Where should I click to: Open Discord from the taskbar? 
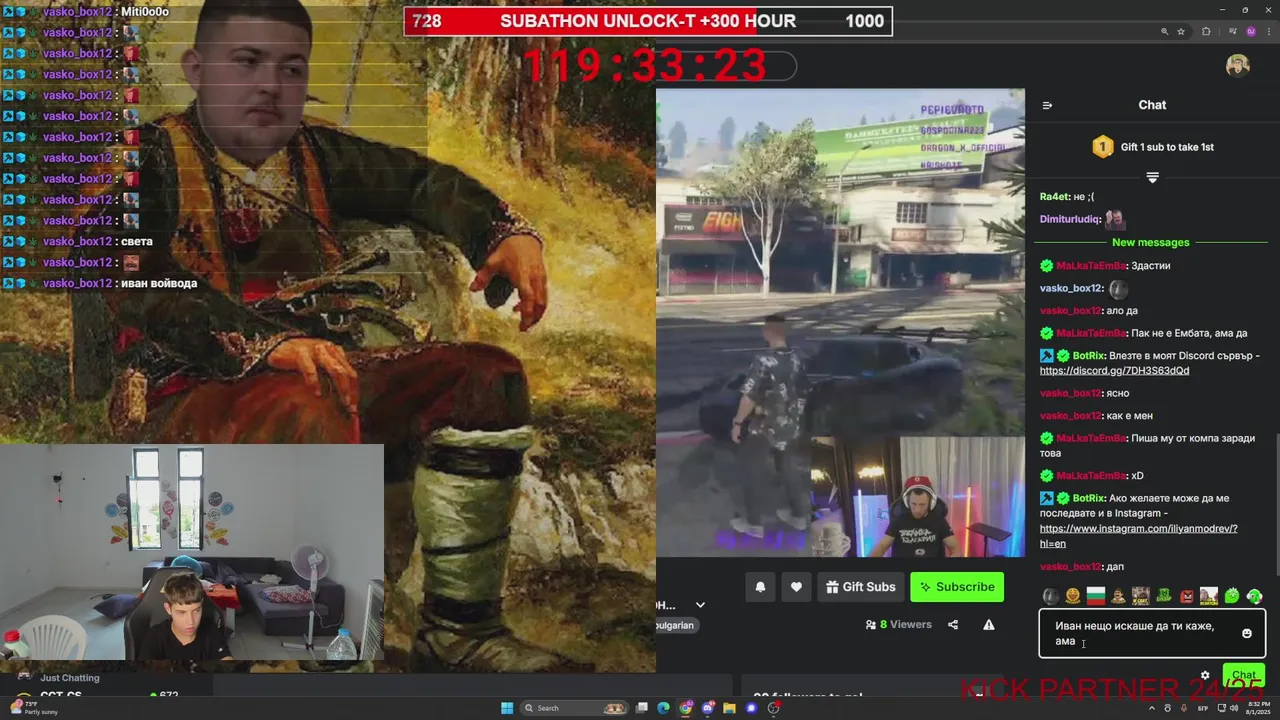708,708
